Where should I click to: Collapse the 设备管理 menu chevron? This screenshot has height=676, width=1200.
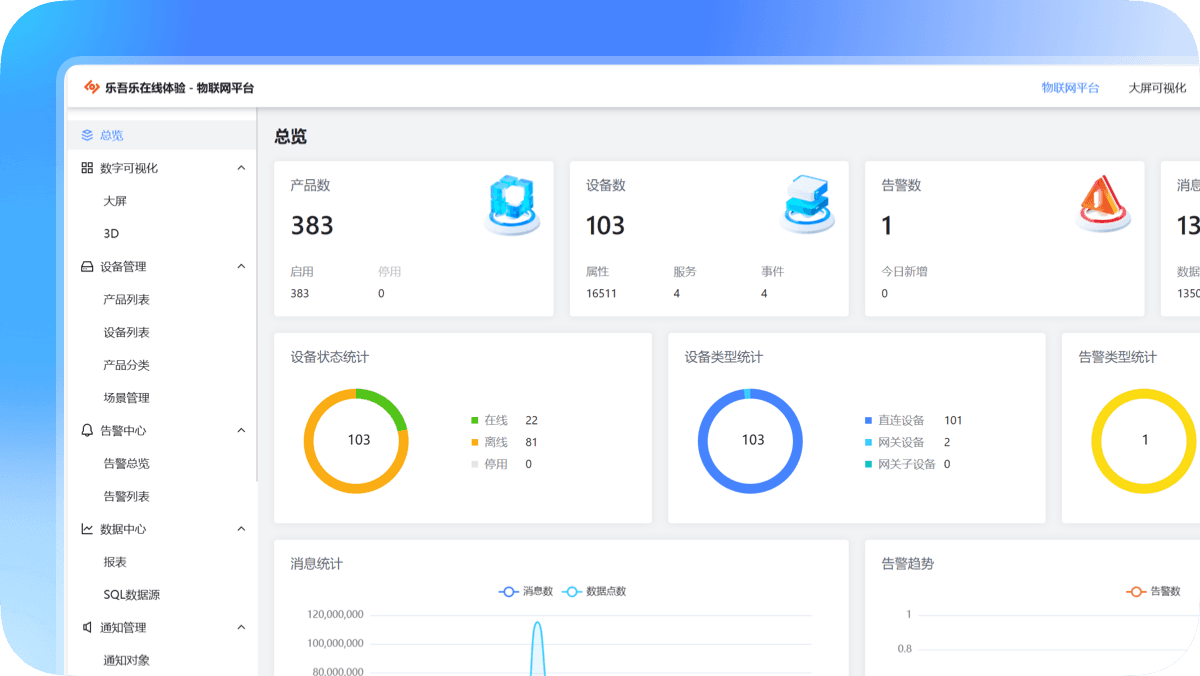tap(241, 267)
